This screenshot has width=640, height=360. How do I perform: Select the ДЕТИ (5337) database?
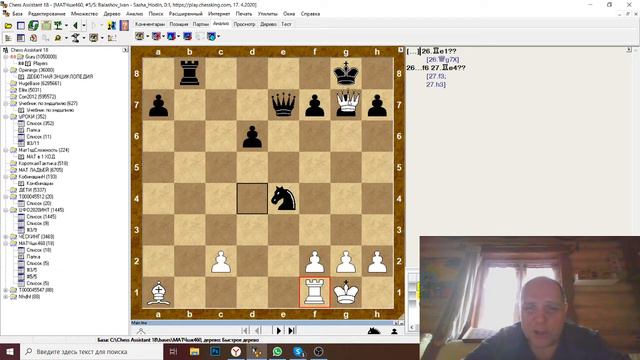pos(32,190)
